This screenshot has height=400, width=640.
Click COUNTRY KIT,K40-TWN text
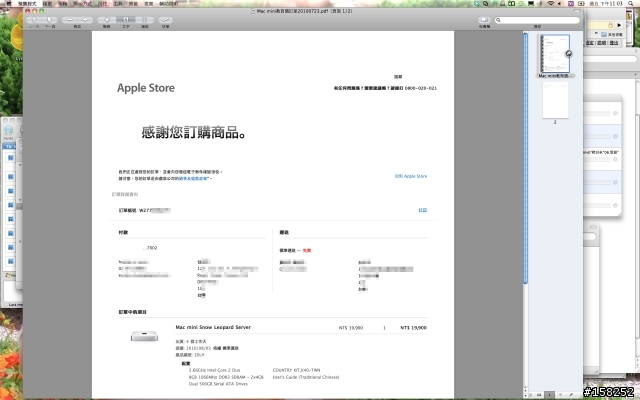pyautogui.click(x=296, y=370)
